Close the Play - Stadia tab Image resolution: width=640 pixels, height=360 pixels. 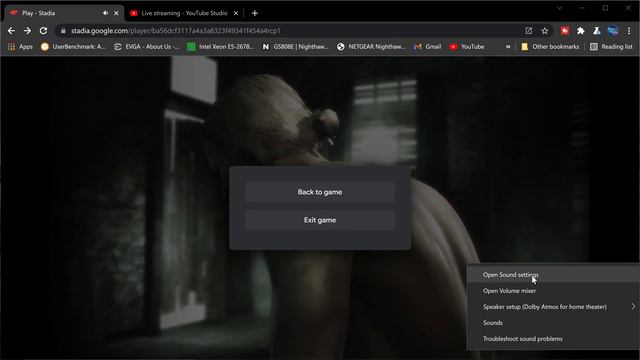coord(116,13)
